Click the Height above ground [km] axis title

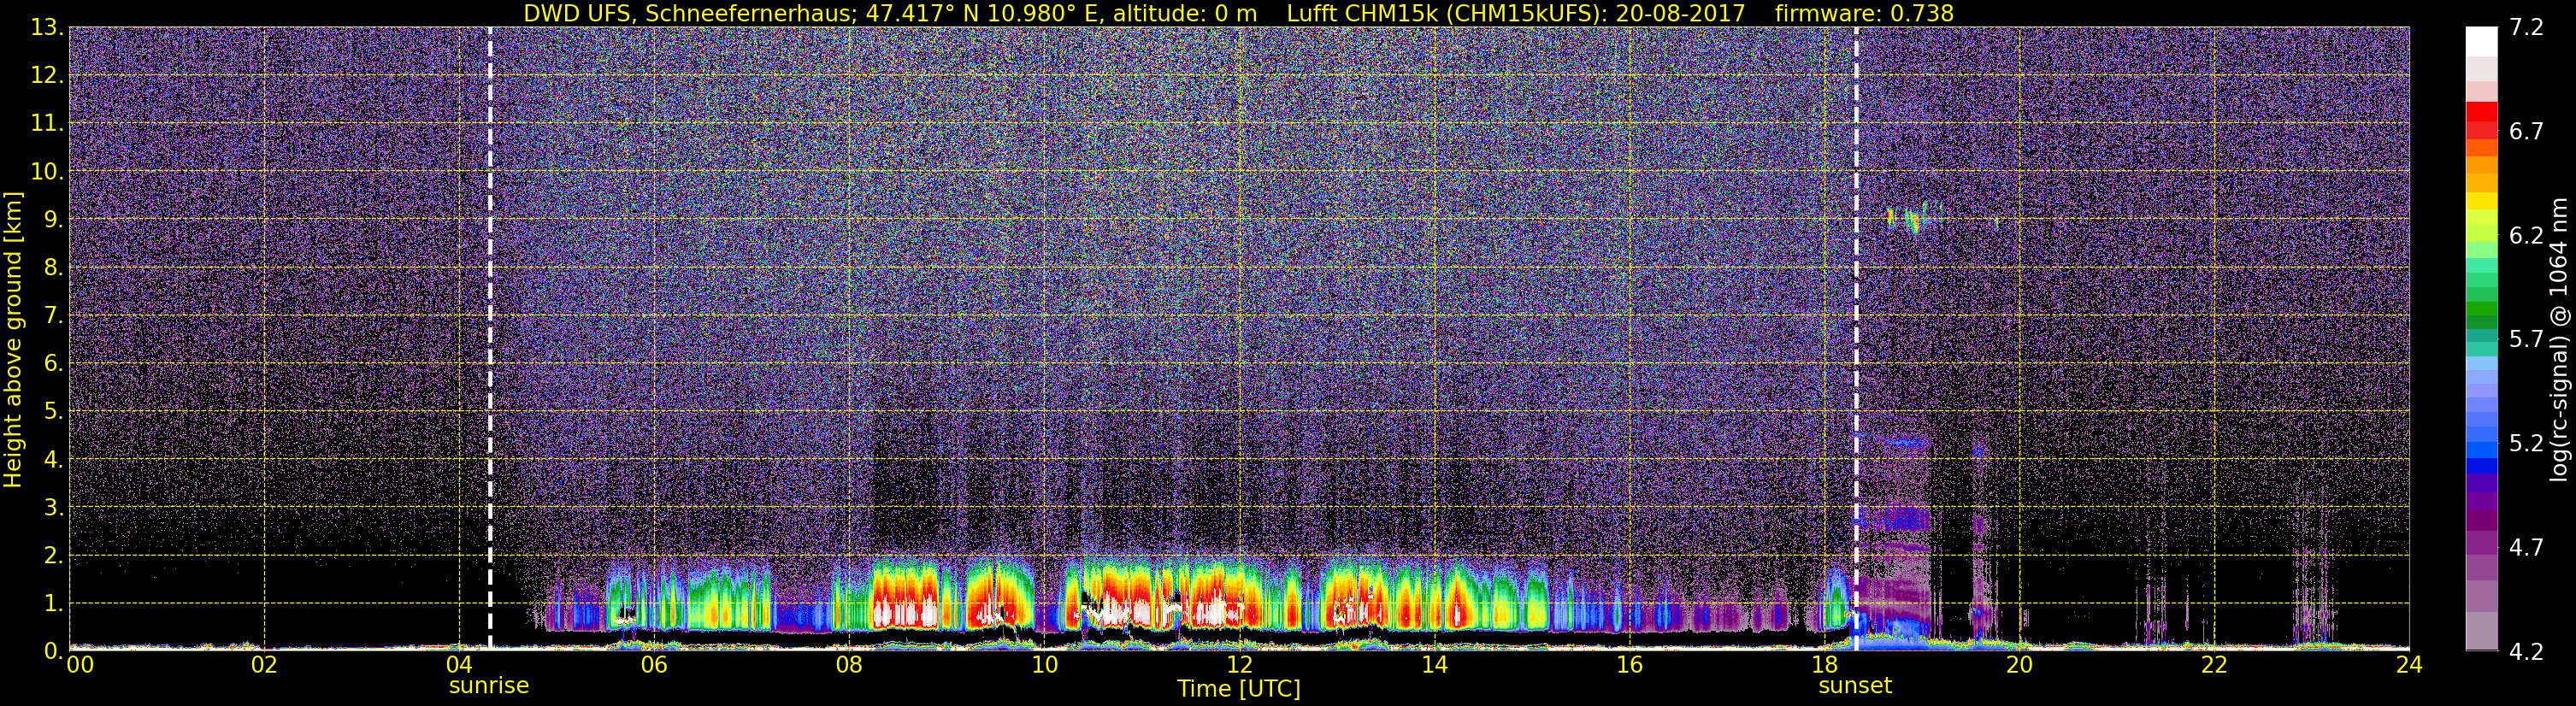13,339
